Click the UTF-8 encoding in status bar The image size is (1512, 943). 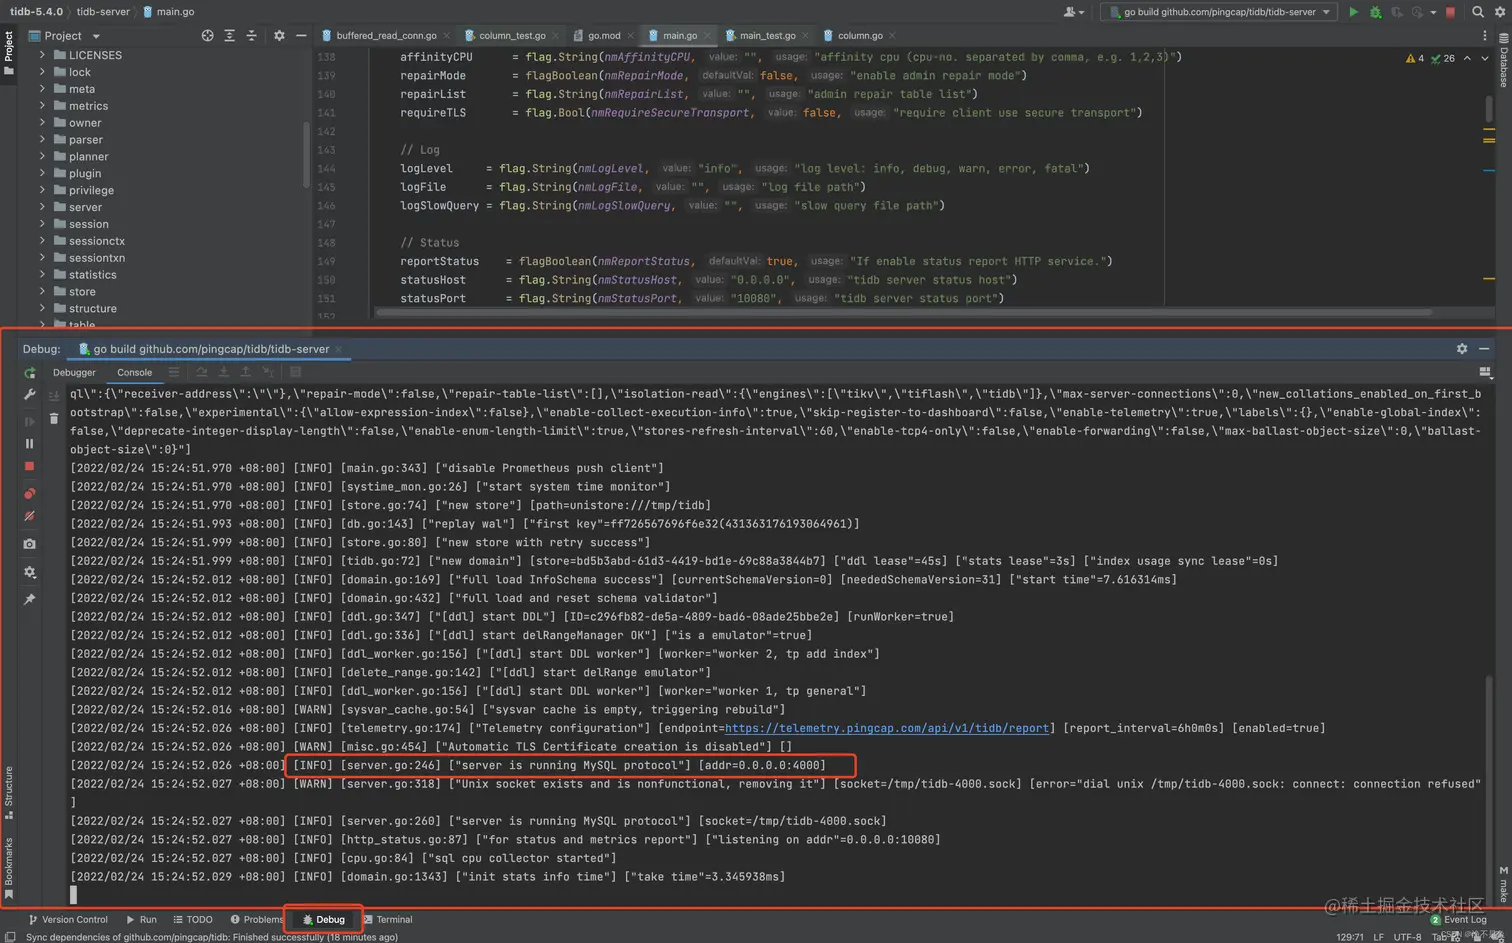[1407, 937]
